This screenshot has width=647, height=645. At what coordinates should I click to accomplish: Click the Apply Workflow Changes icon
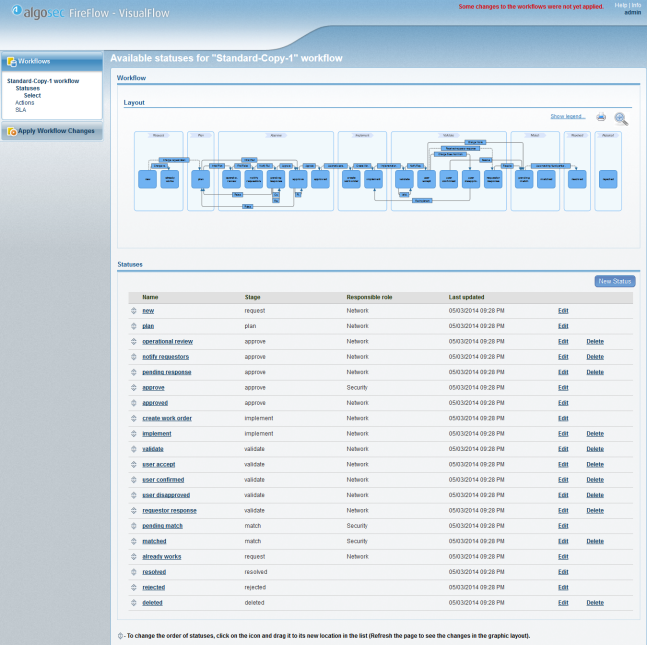click(12, 131)
